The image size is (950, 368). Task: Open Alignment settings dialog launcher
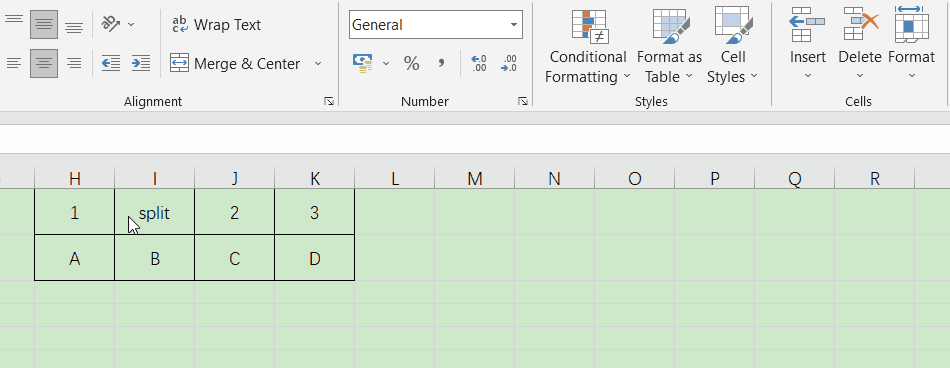pos(329,101)
